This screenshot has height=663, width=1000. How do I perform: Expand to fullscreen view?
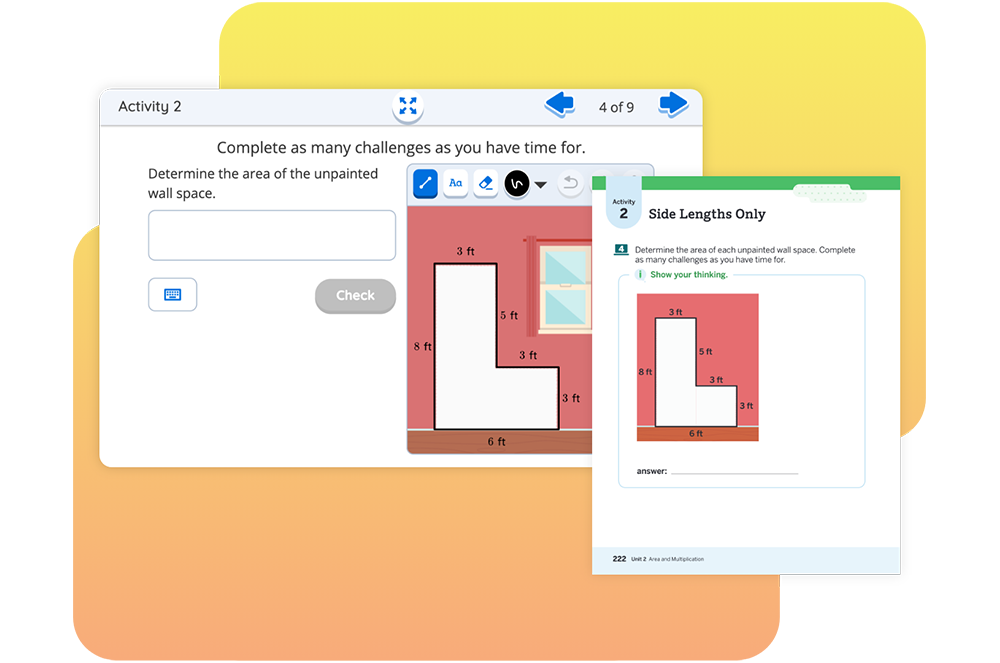[408, 105]
